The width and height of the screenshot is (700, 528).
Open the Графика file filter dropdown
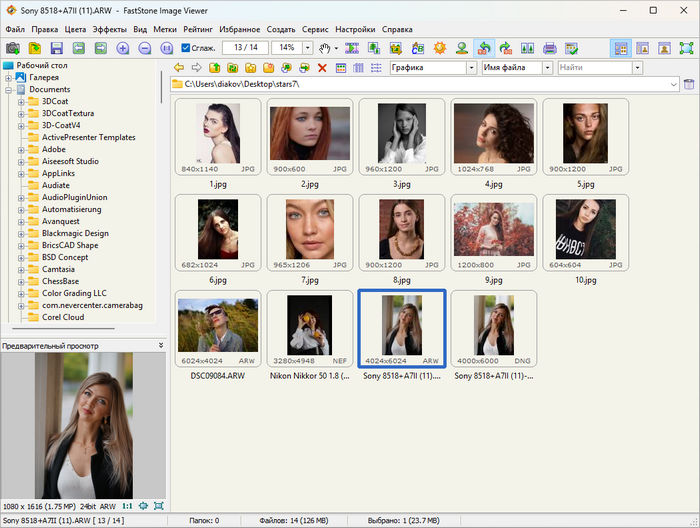(x=472, y=67)
